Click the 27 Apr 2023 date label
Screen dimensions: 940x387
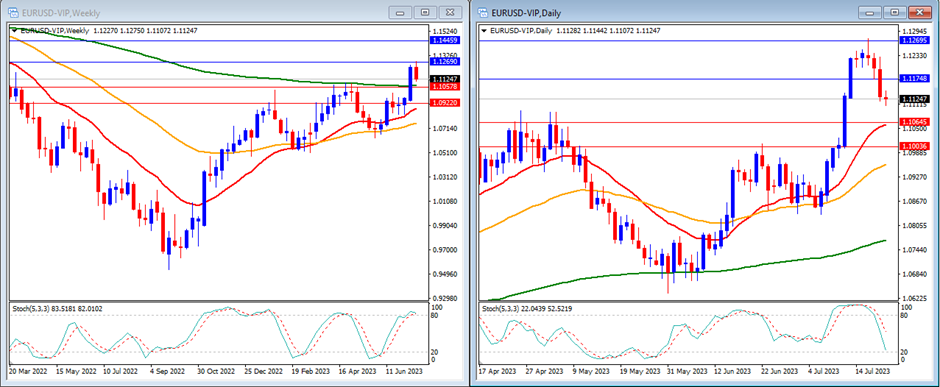point(545,371)
